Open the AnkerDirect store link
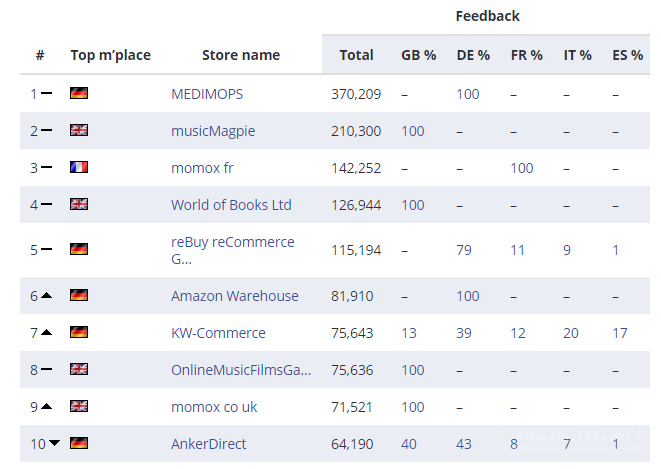 (x=208, y=444)
